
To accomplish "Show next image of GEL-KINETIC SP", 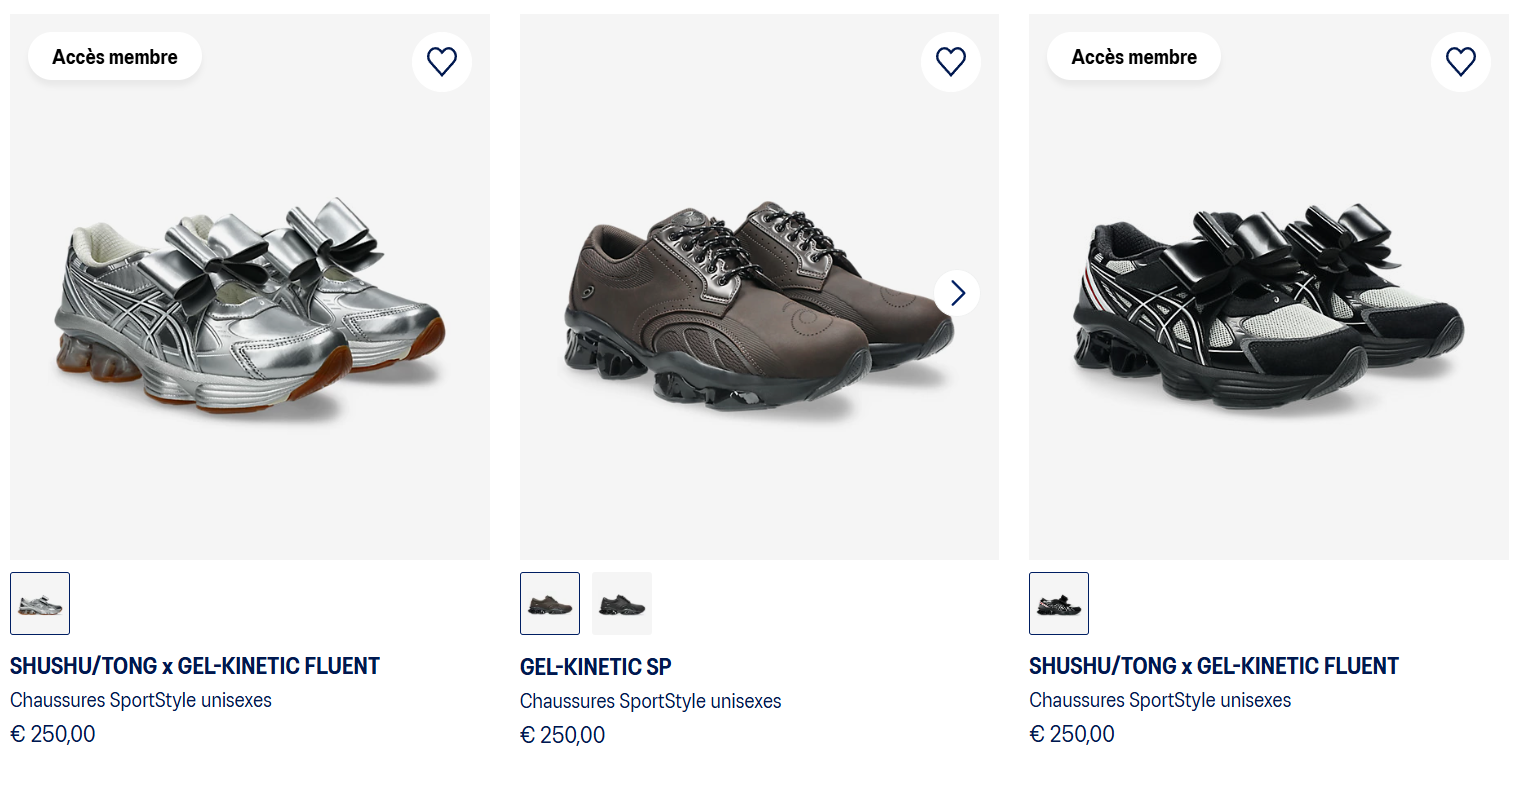I will point(957,293).
